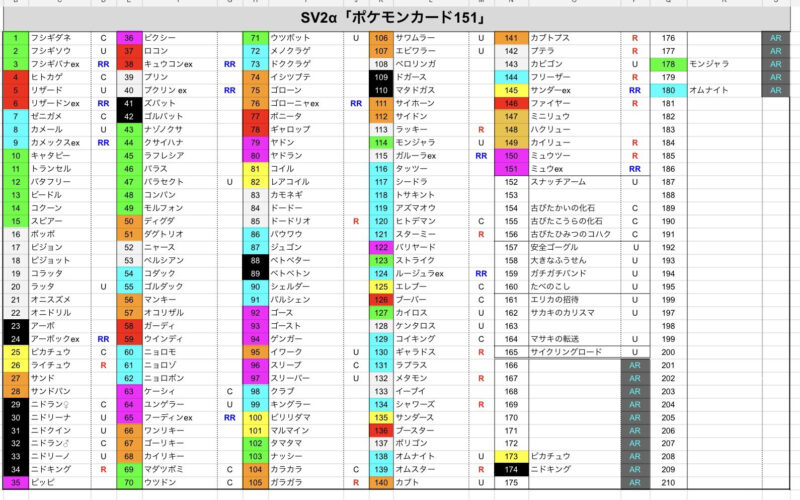Select the ゴルバット cell
This screenshot has width=800, height=500.
point(180,116)
